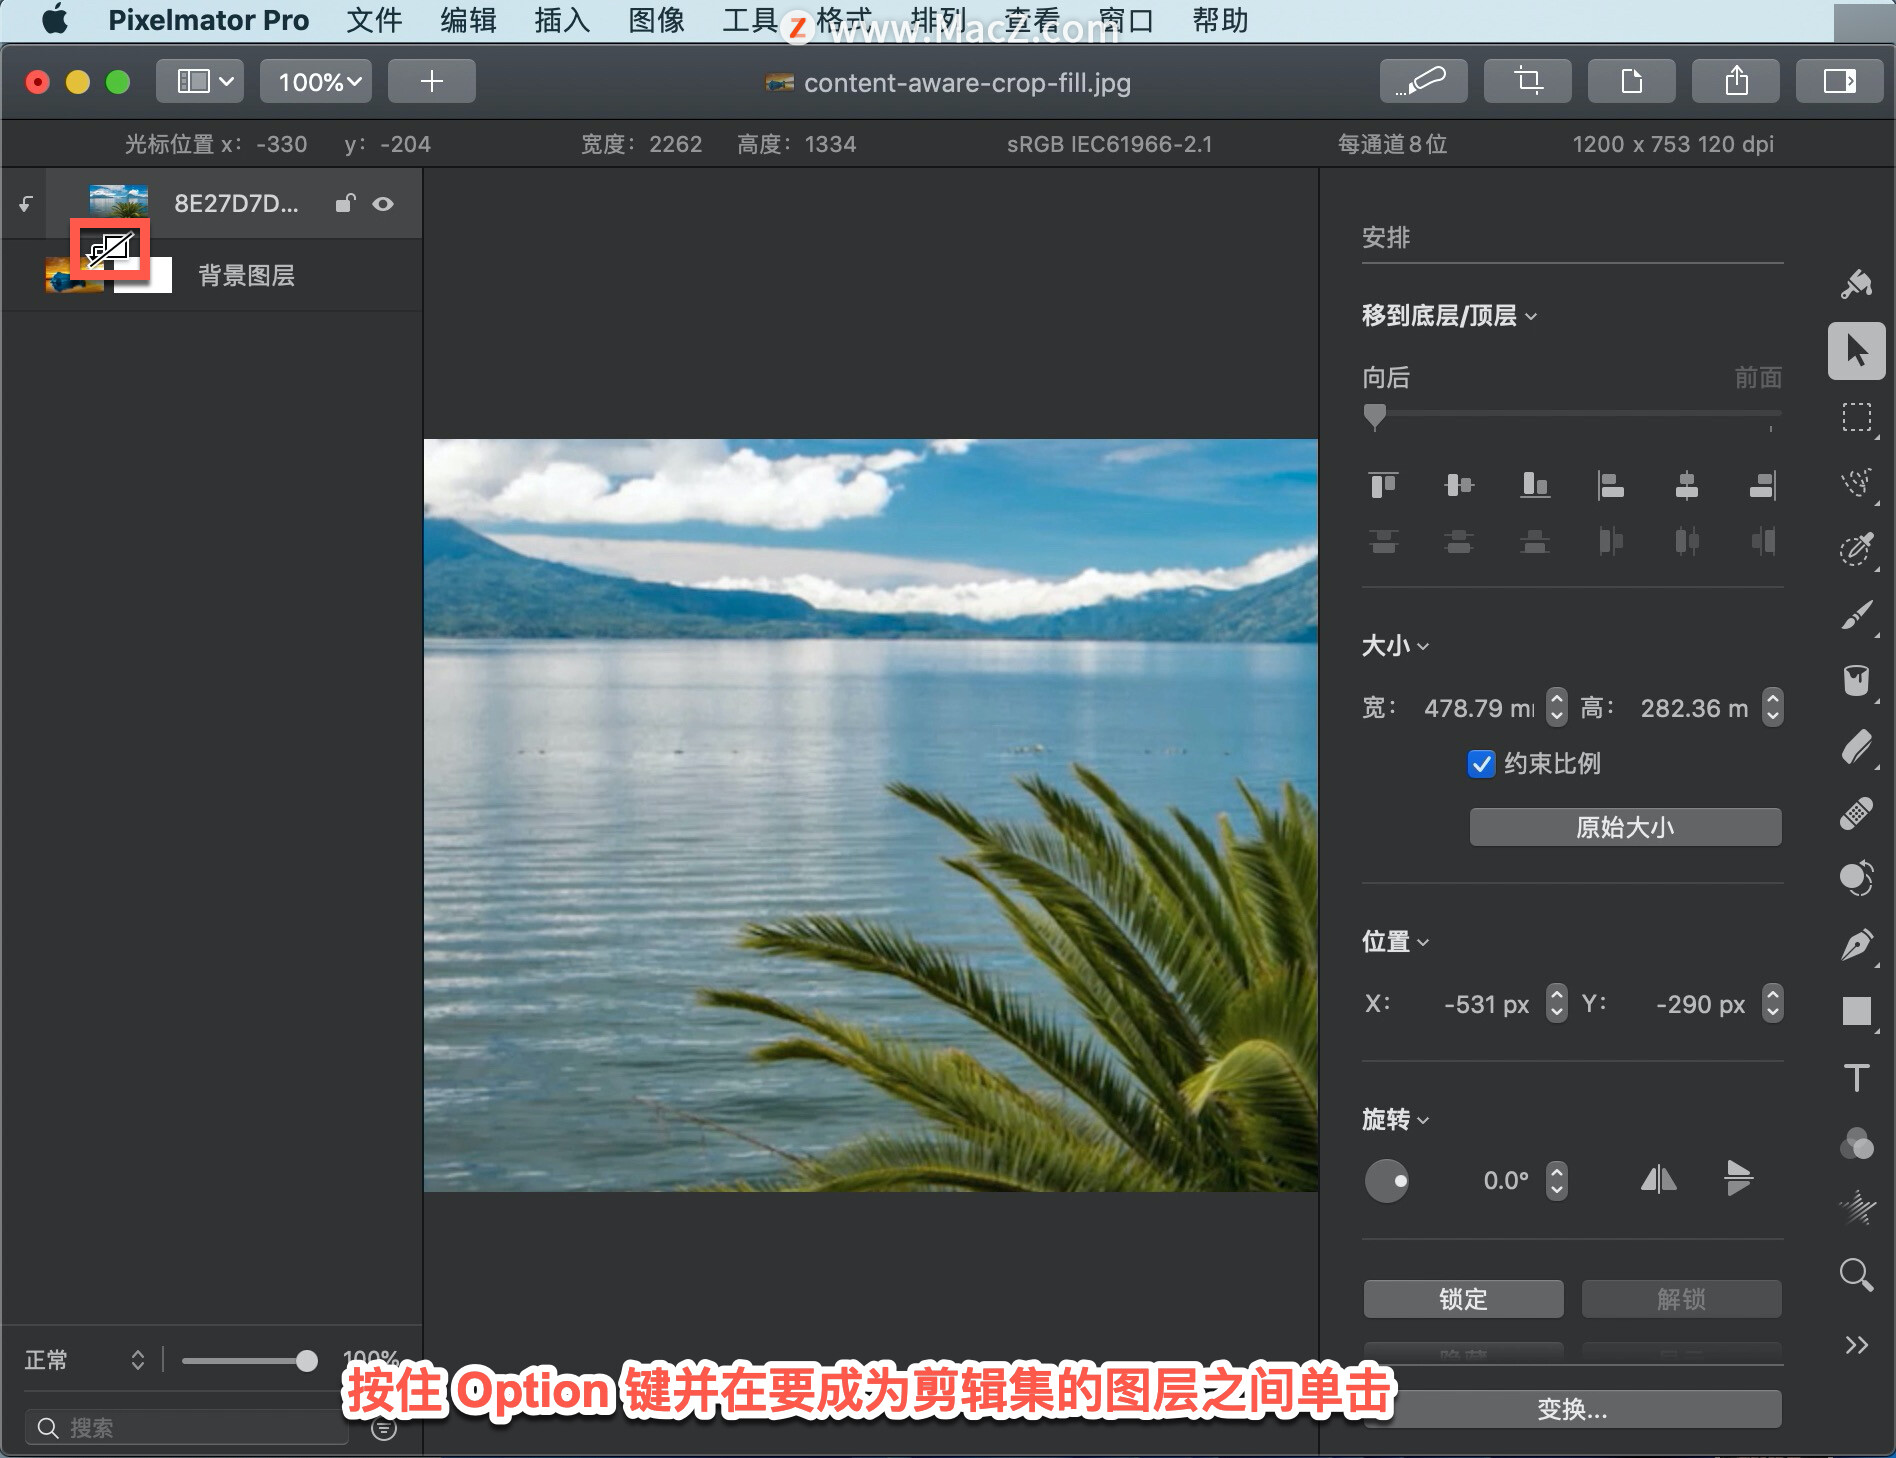Select the Style/paint tool at toolbar top
Image resolution: width=1896 pixels, height=1458 pixels.
1857,285
